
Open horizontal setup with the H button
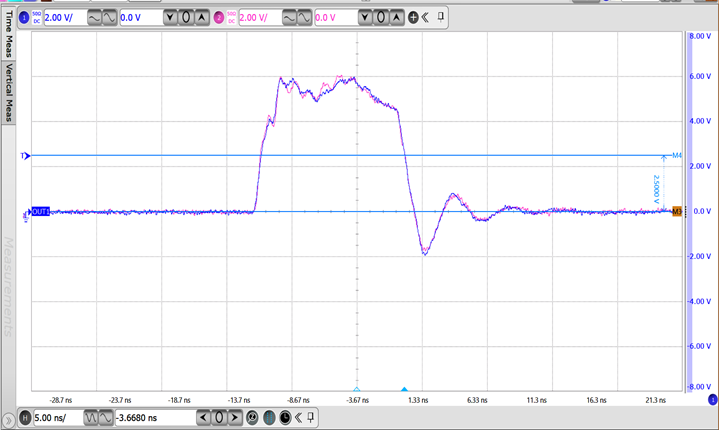(25, 418)
